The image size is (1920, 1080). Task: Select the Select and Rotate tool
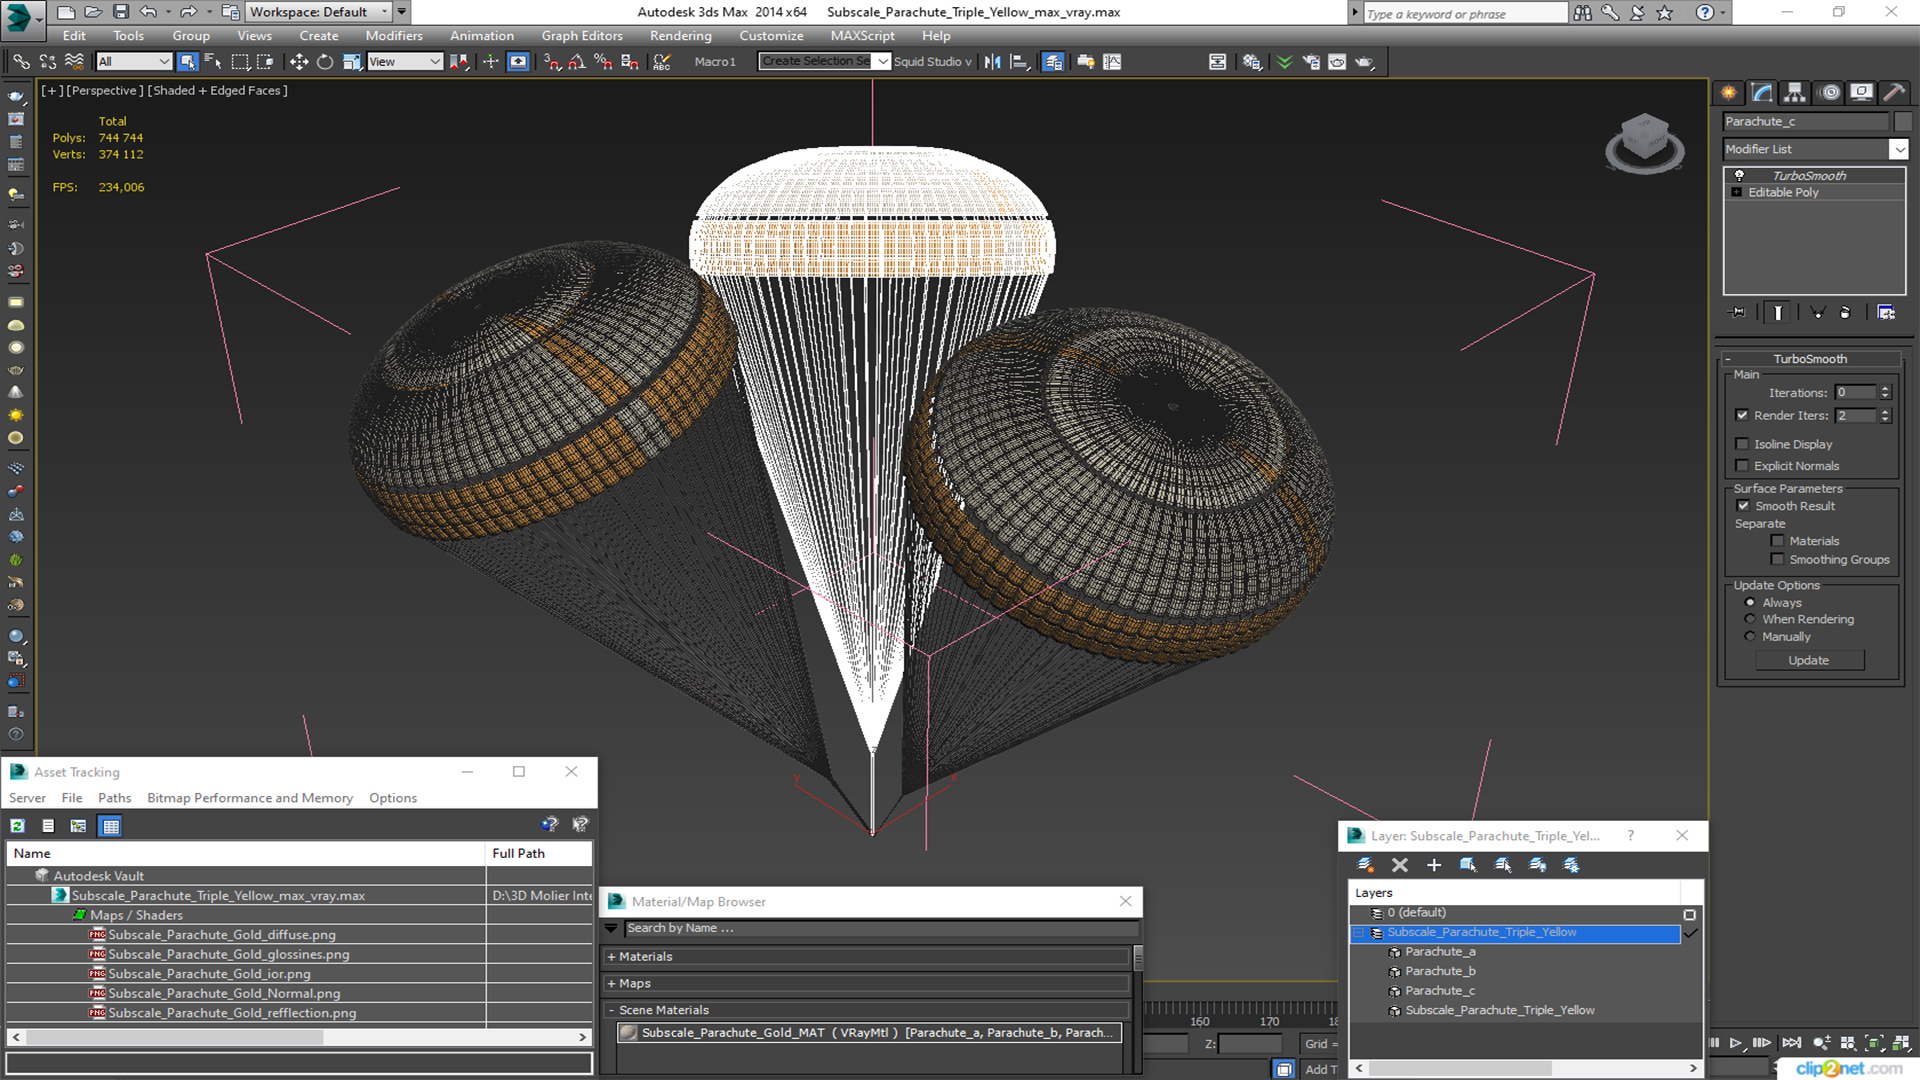point(325,62)
